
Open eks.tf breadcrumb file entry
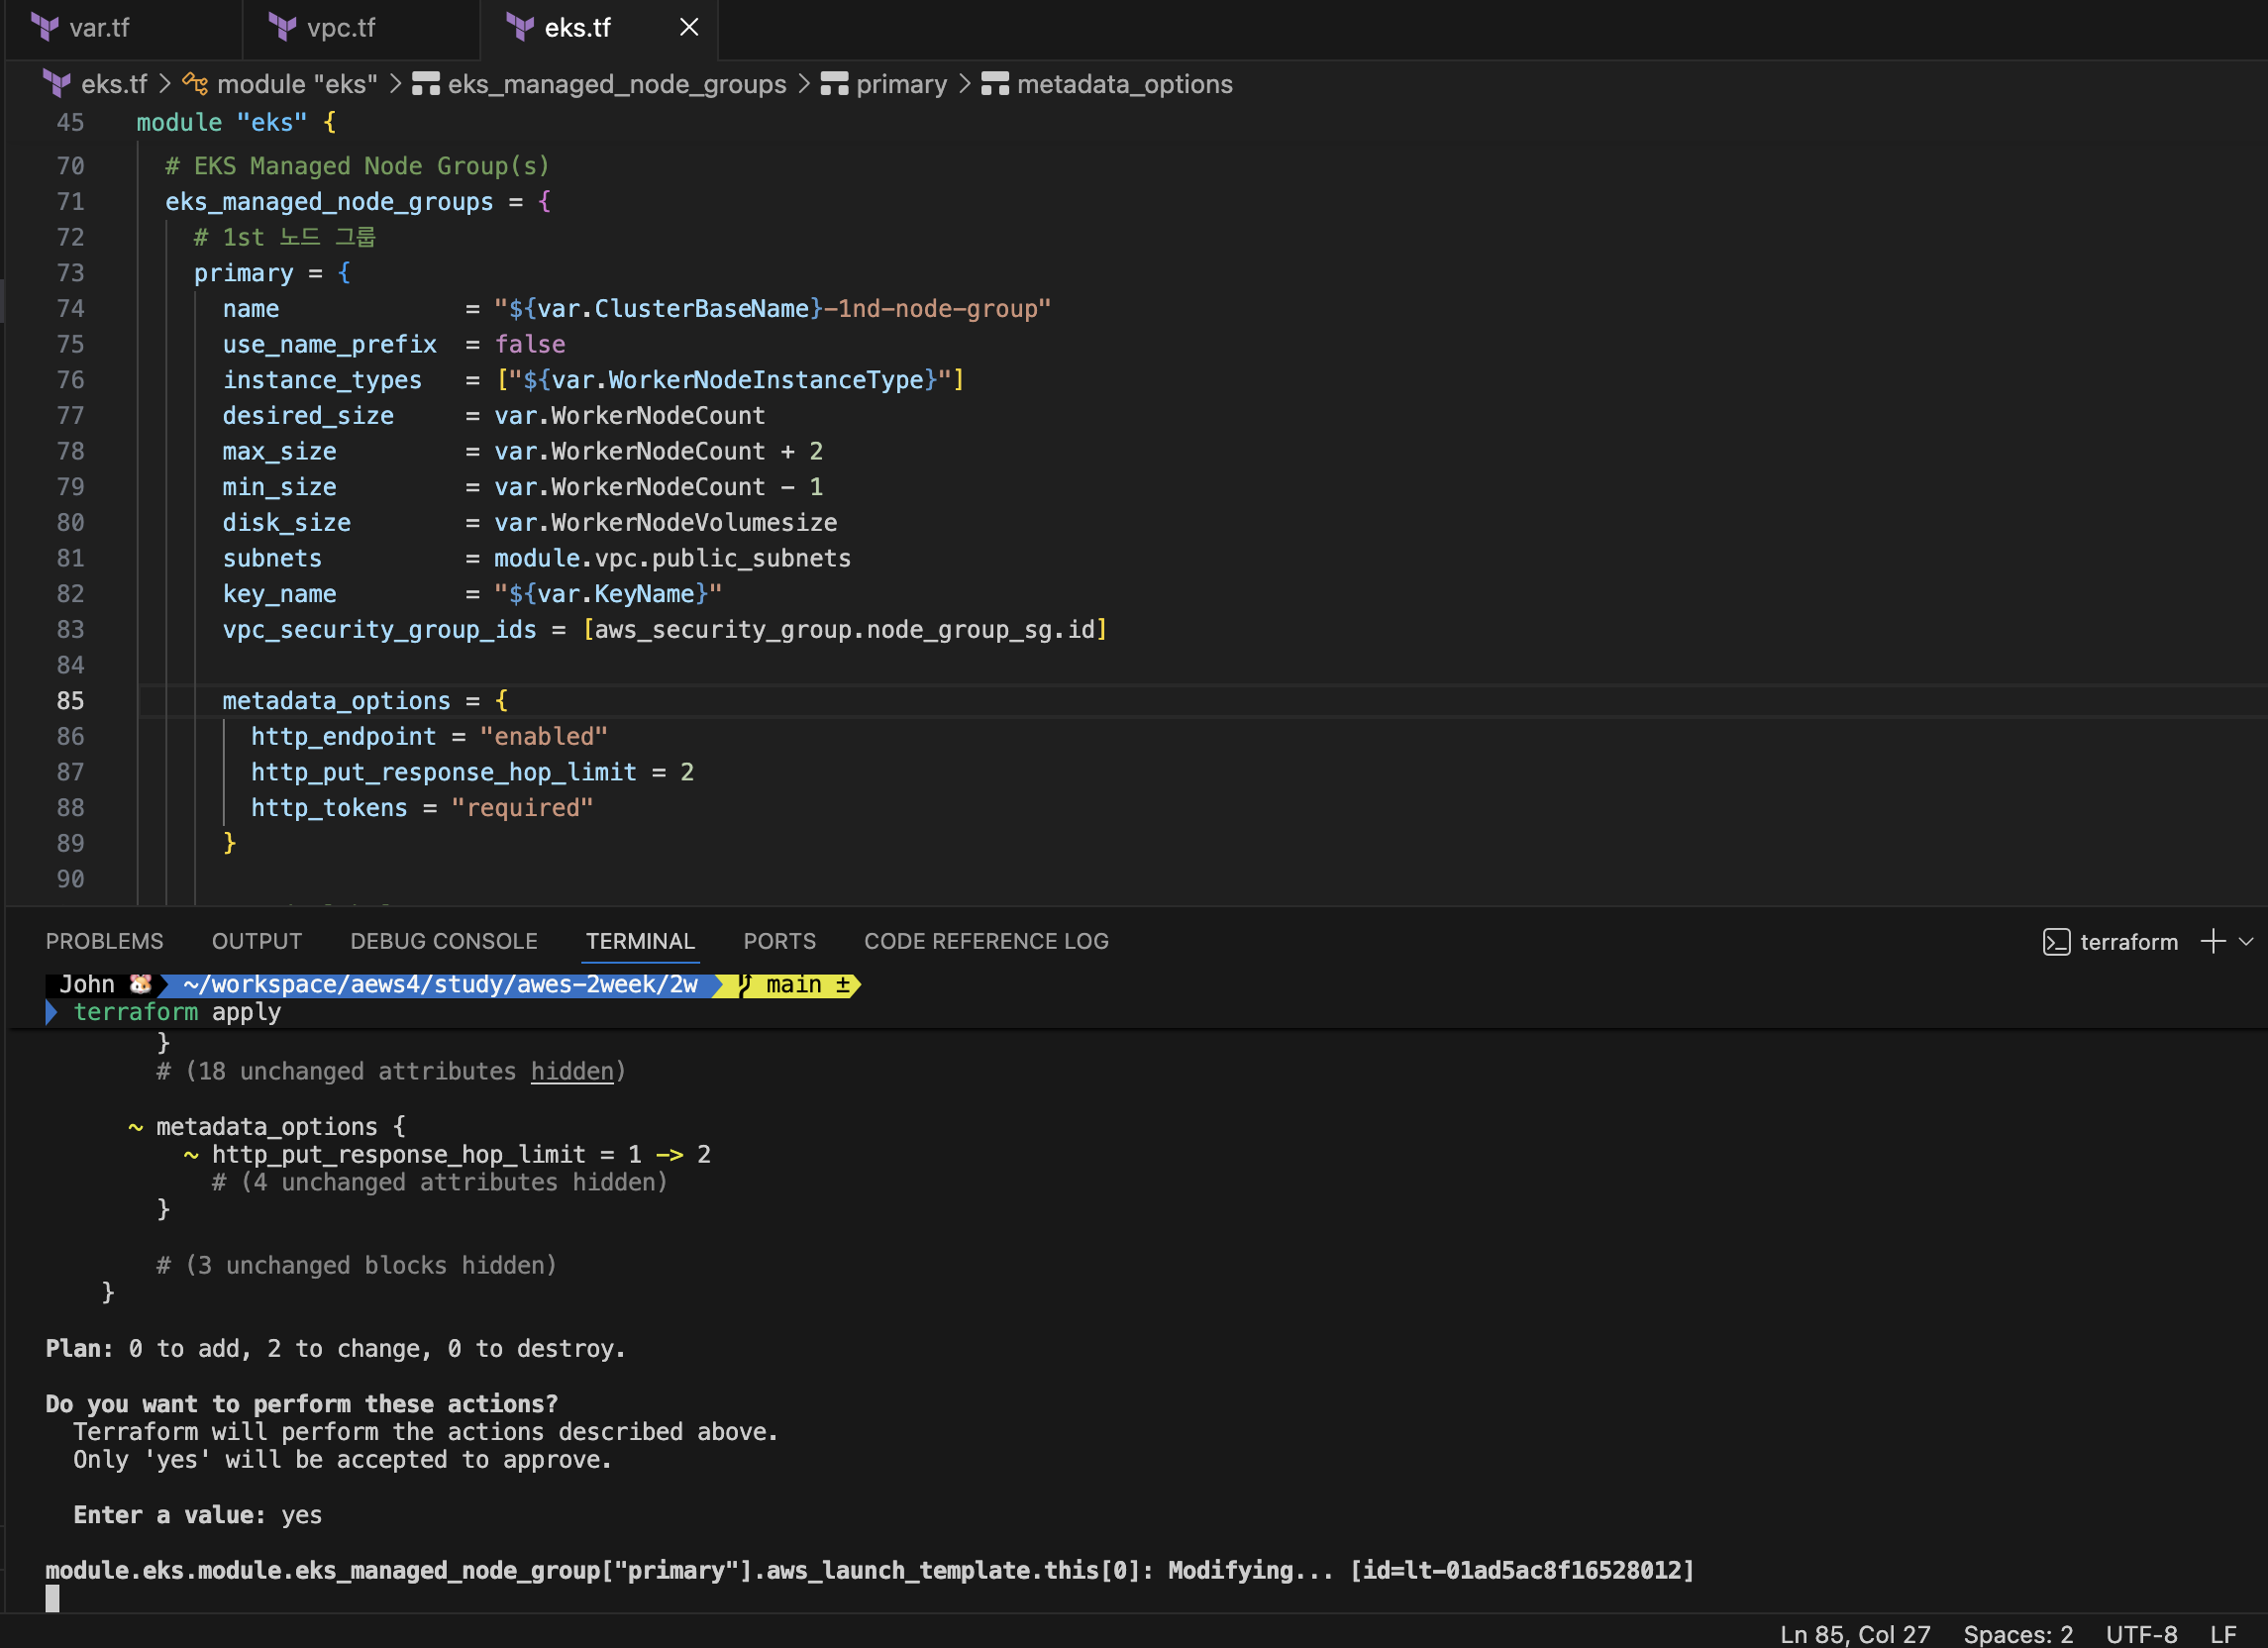(114, 84)
